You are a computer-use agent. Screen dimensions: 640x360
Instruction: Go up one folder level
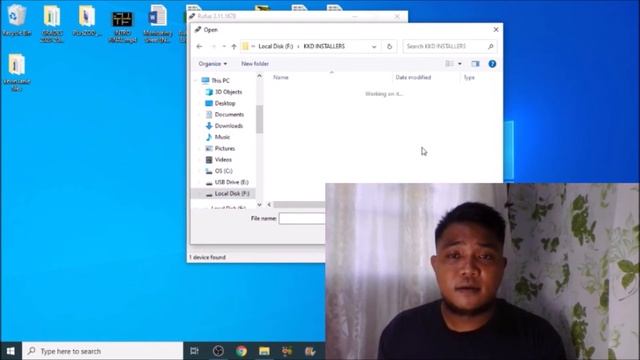[x=234, y=47]
